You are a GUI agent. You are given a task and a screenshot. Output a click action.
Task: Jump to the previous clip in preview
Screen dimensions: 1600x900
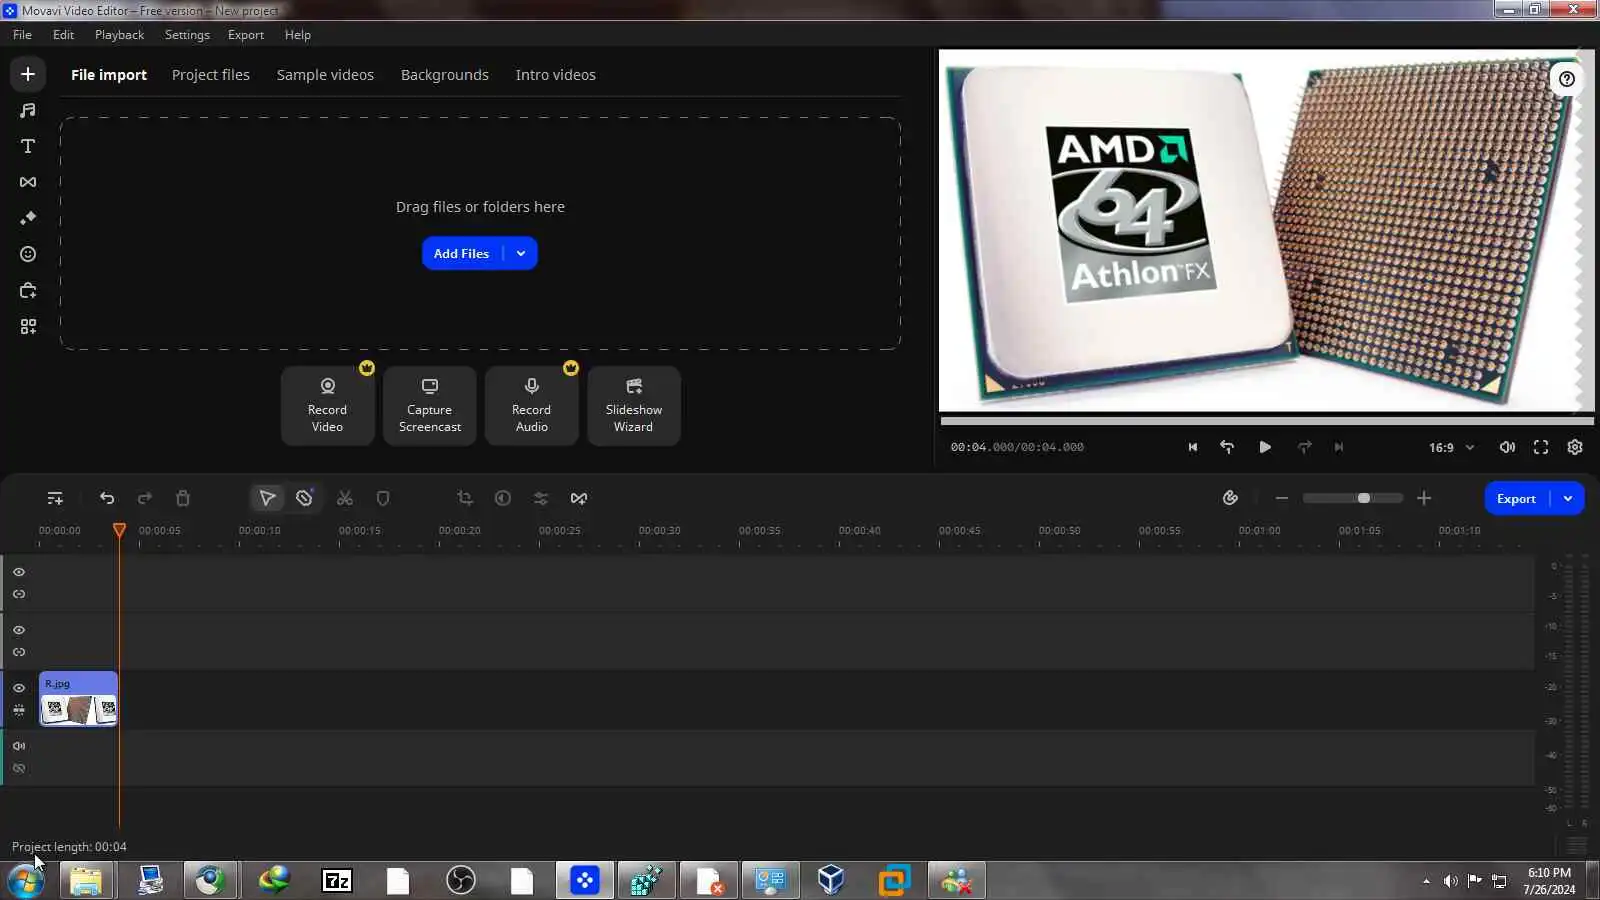(x=1193, y=447)
